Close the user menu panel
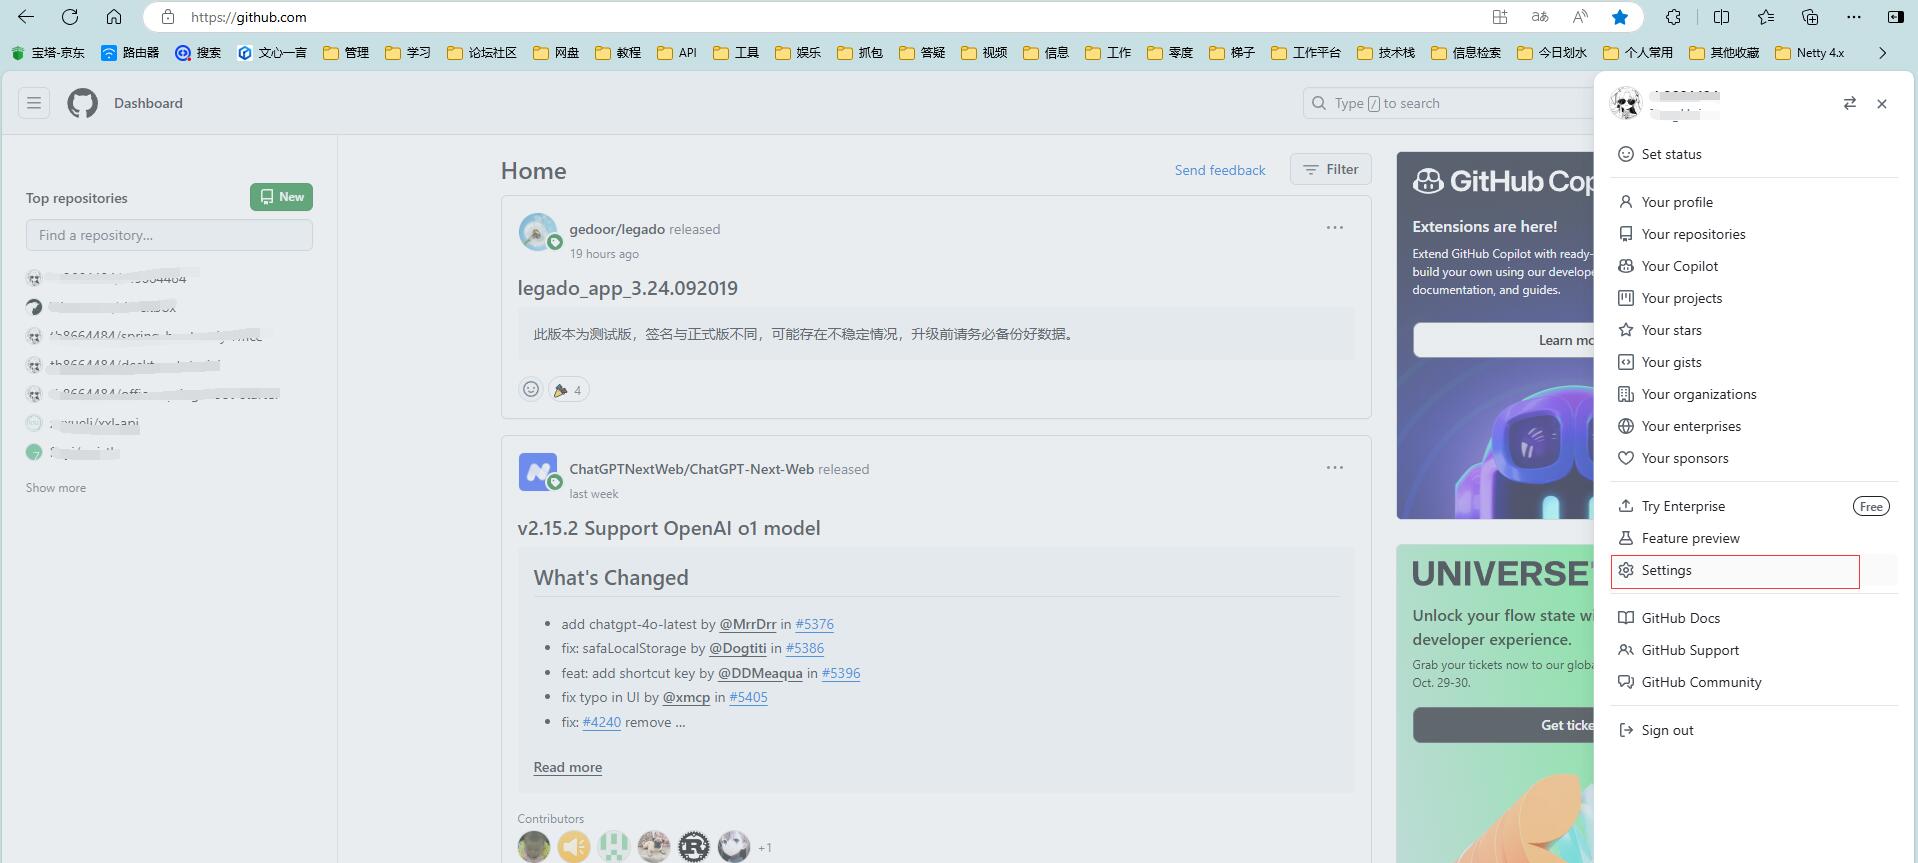 click(1882, 103)
